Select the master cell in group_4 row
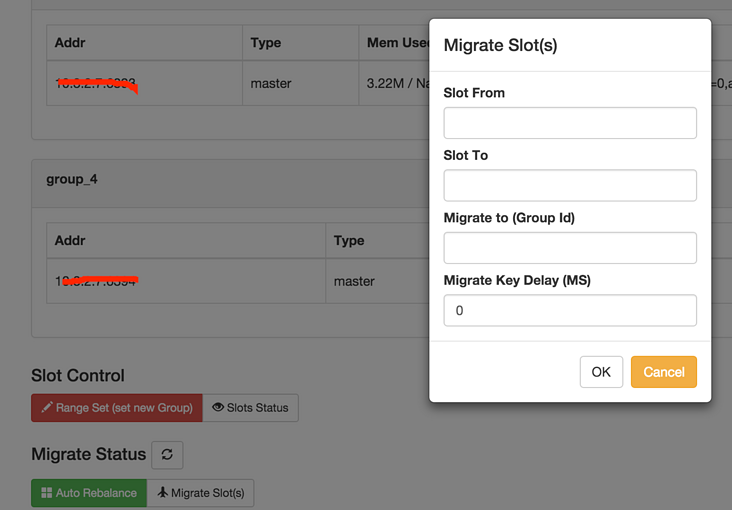 pos(354,282)
